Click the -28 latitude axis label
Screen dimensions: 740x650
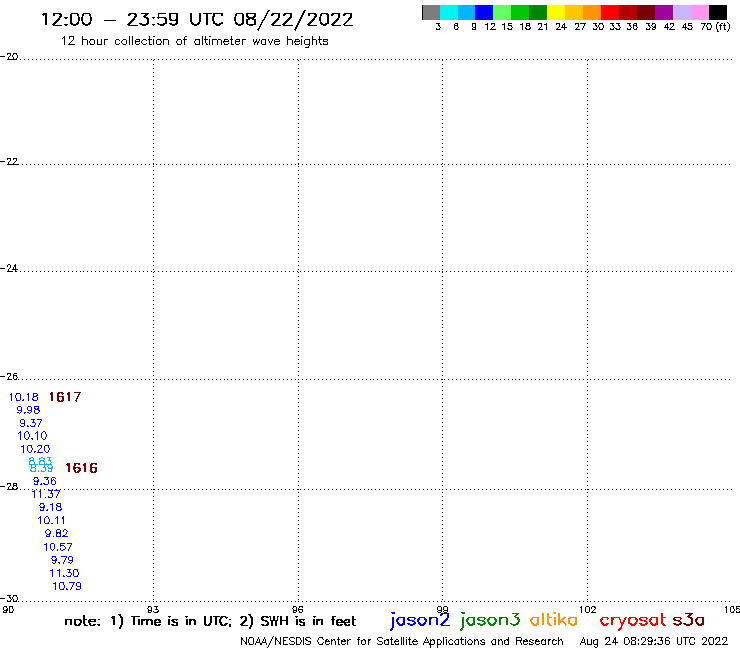(9, 486)
